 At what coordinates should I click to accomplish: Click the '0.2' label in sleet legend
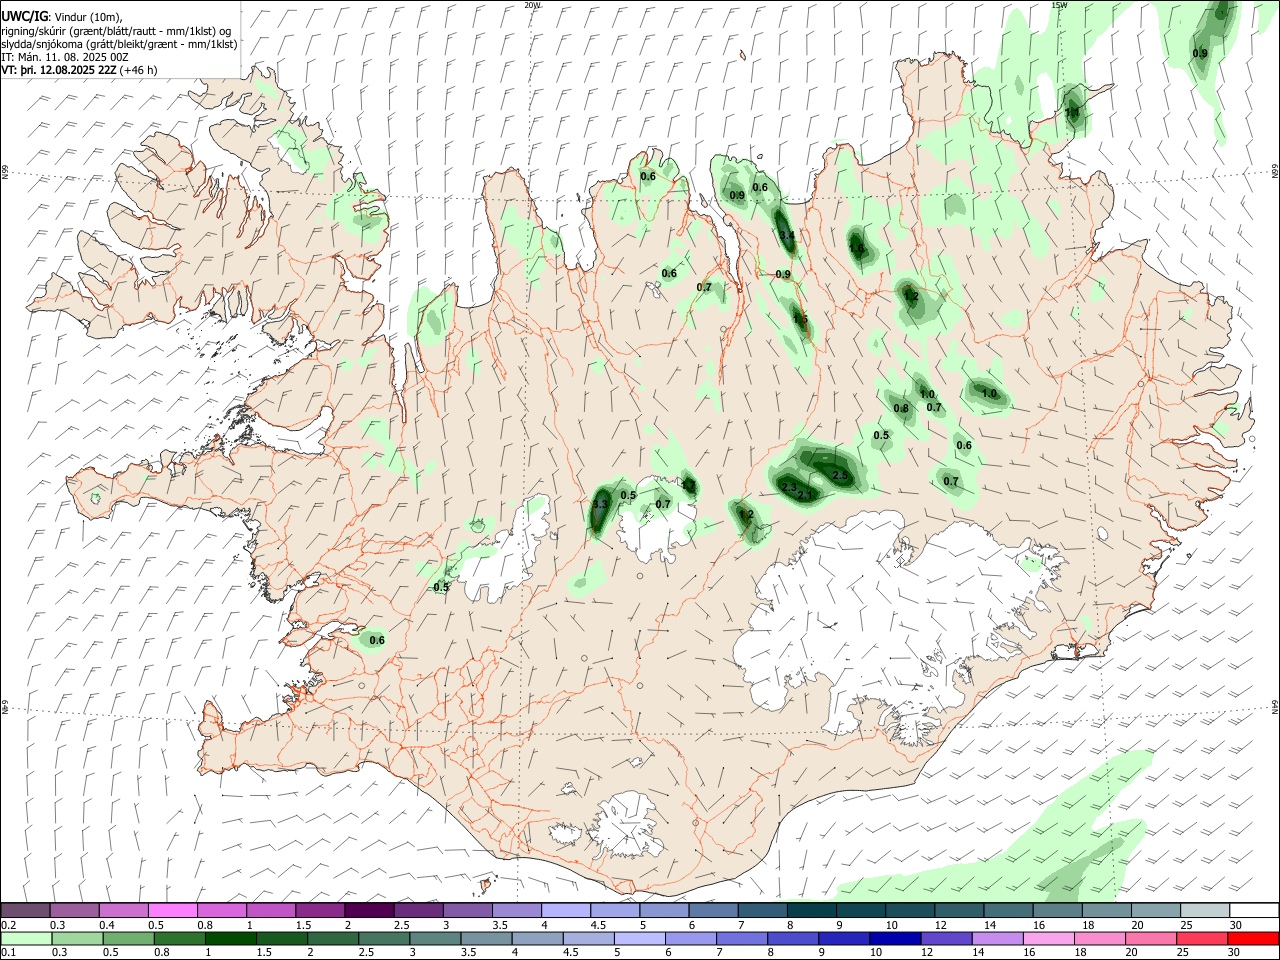point(9,925)
